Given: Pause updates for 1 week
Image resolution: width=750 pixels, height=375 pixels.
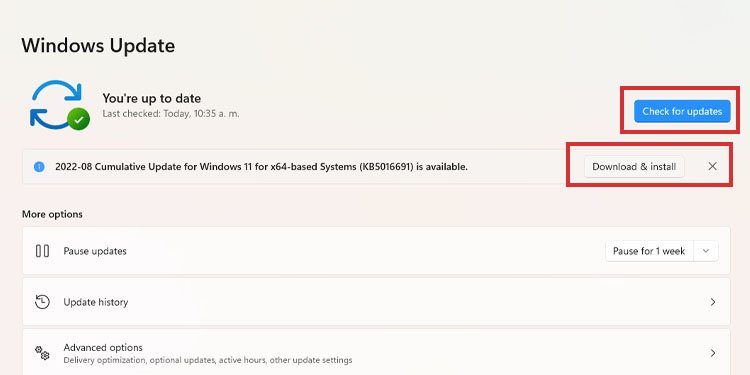Looking at the screenshot, I should point(649,251).
